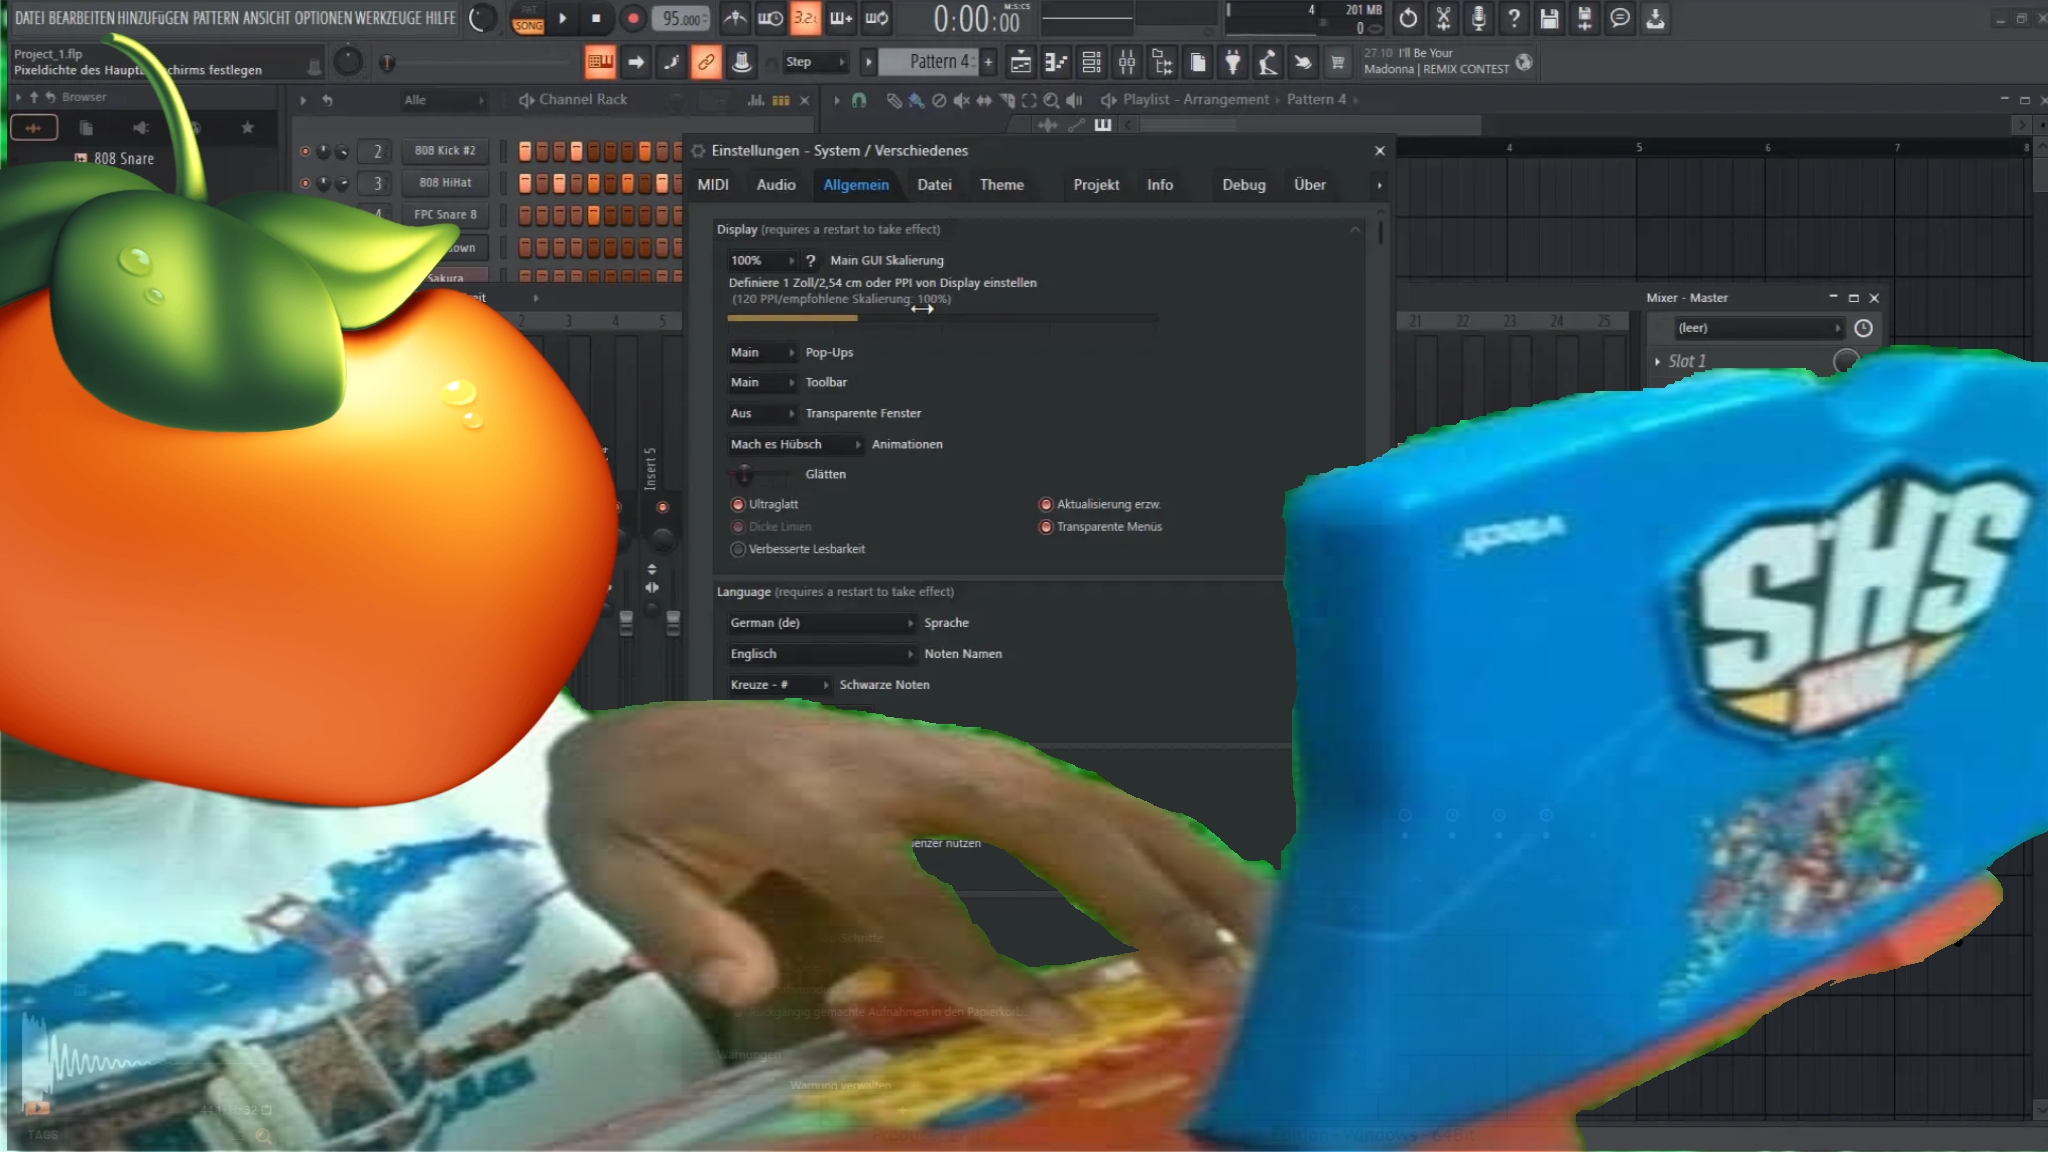Open the Mixer view icon

click(1127, 63)
